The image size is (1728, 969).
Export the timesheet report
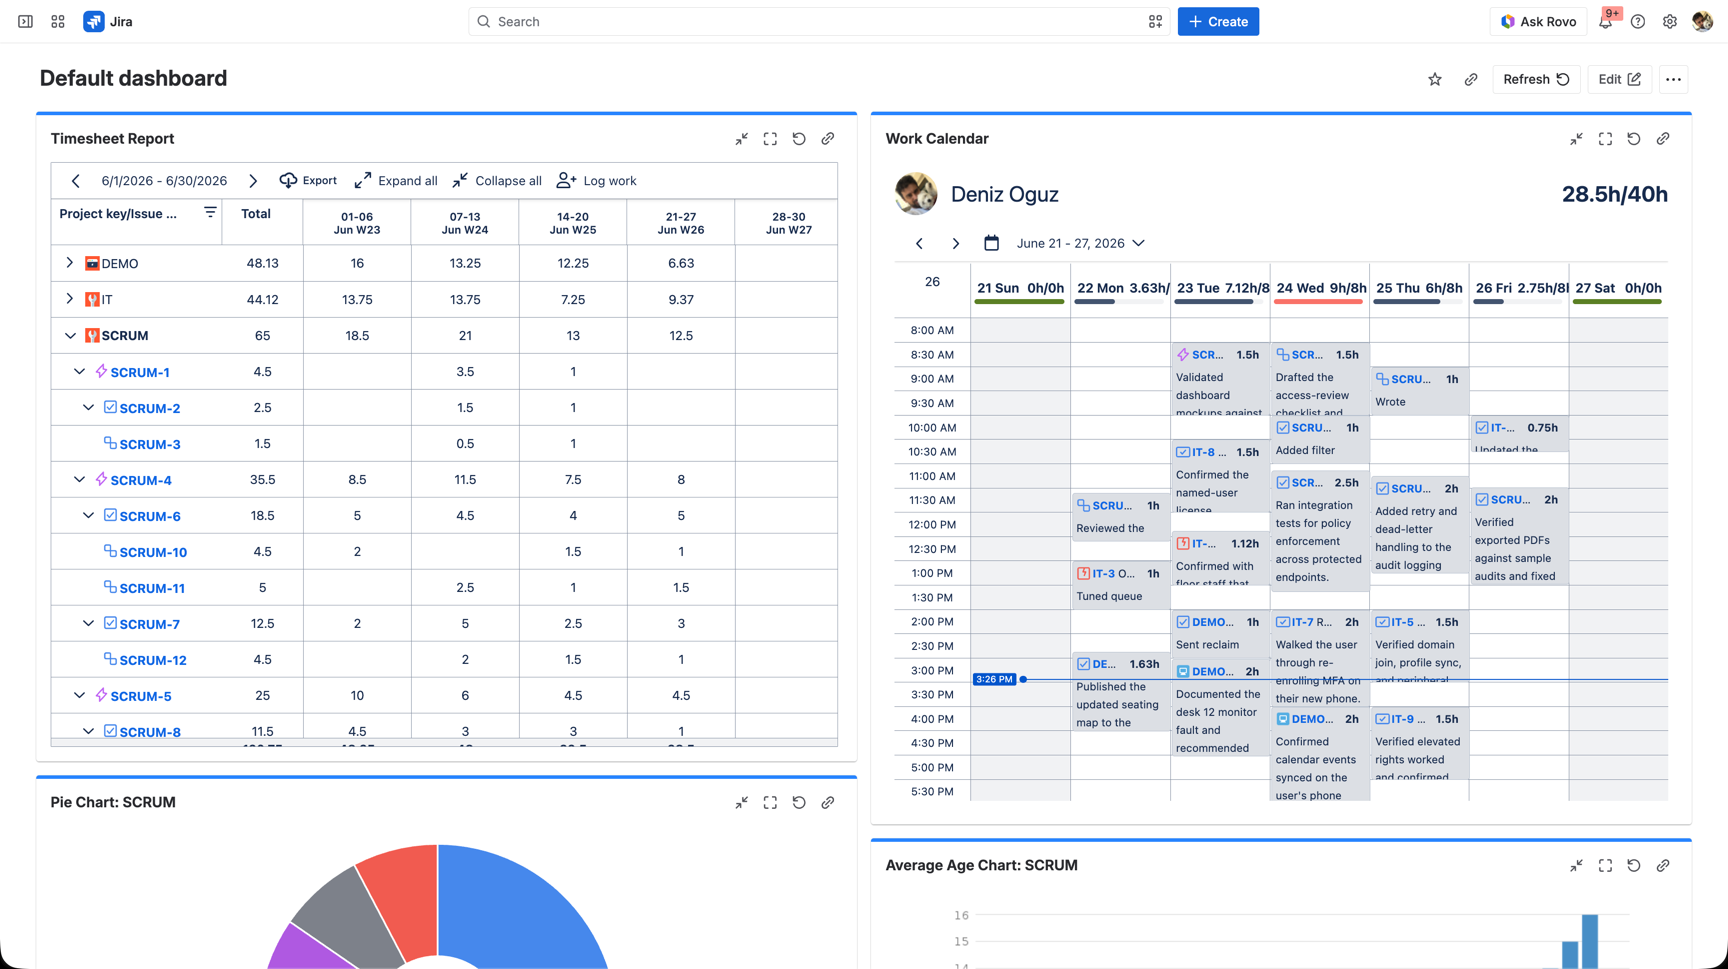click(x=308, y=181)
